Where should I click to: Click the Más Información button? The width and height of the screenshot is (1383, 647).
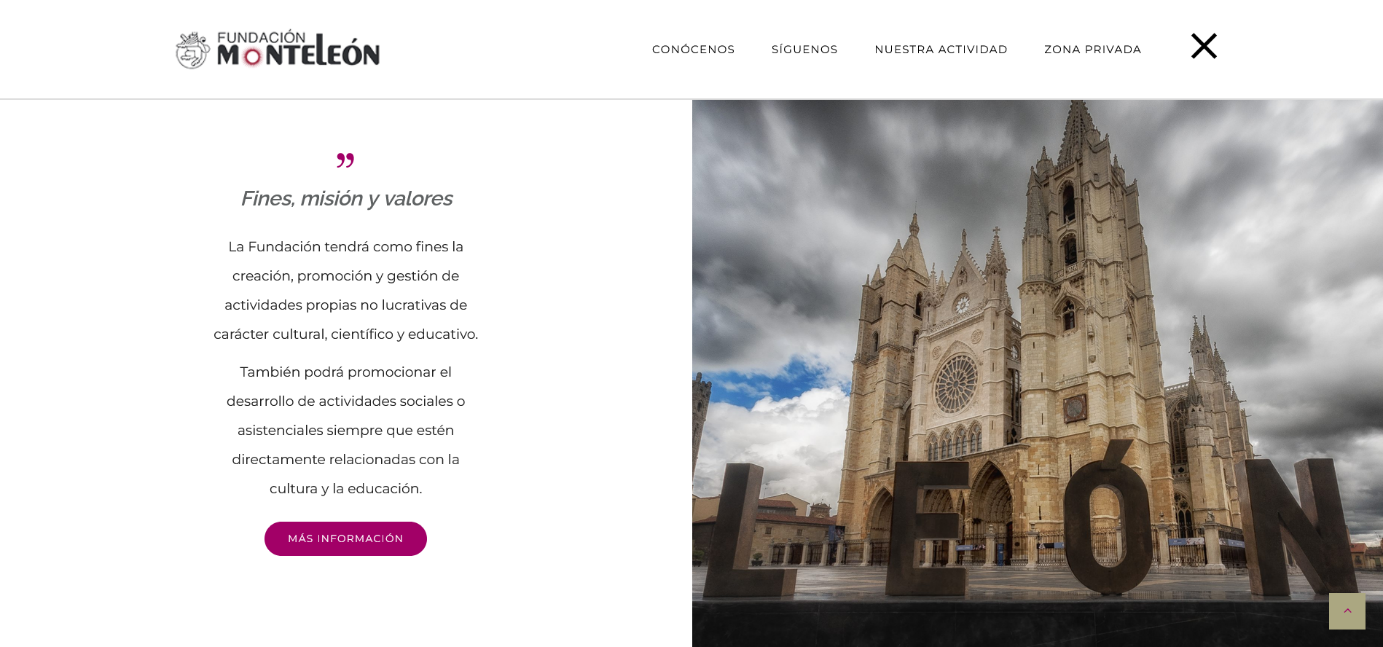(x=345, y=539)
